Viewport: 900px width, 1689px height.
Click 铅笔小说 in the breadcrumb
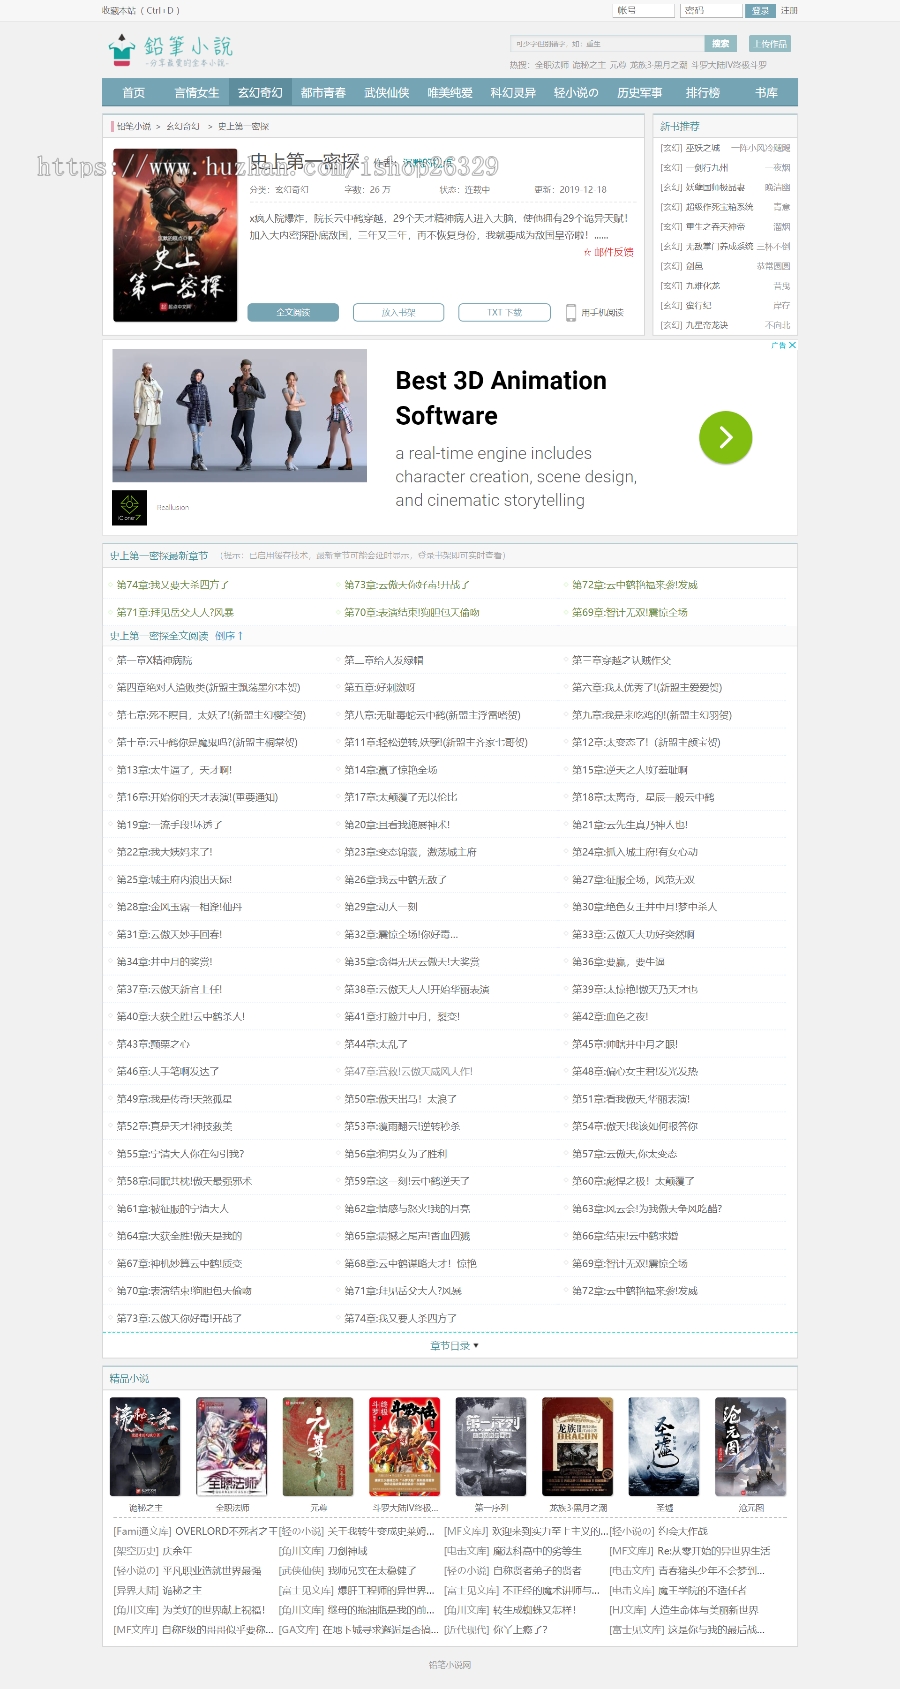134,127
